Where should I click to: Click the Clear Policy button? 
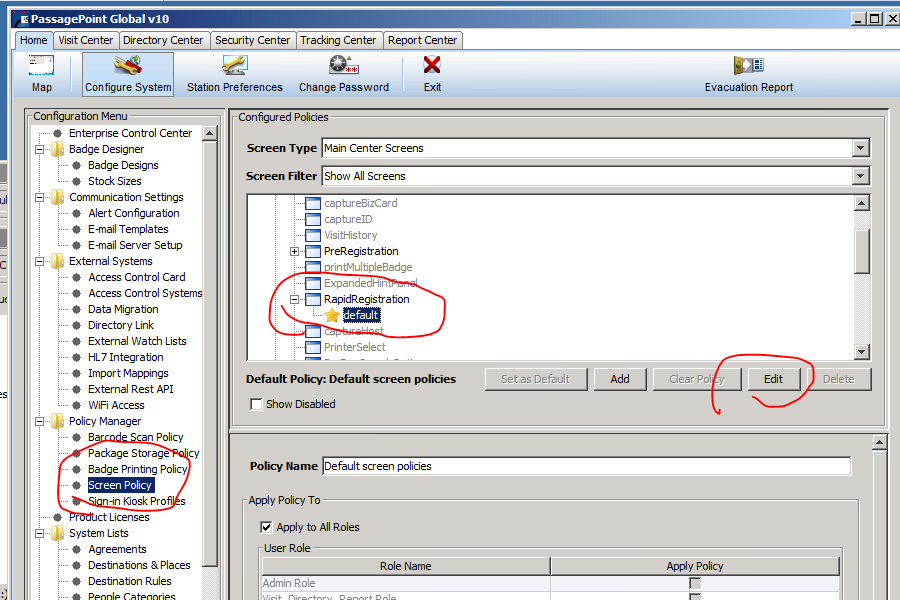(x=697, y=380)
